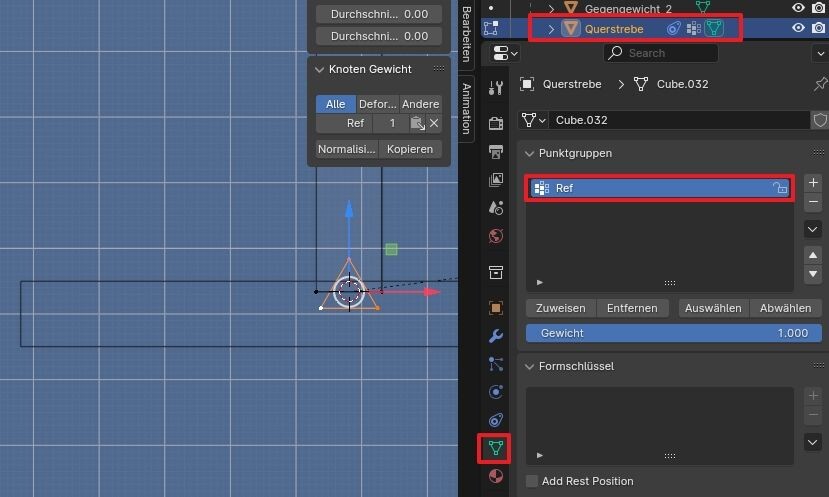Open the Object properties tab
The height and width of the screenshot is (497, 829).
(x=495, y=308)
